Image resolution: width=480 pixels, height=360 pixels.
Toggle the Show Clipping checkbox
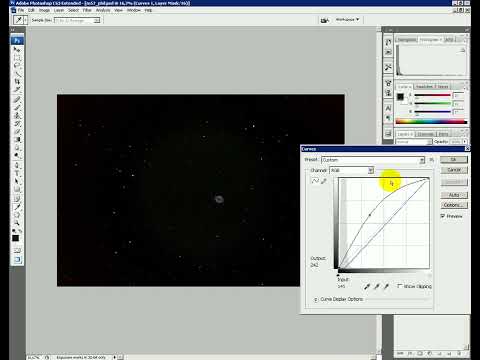point(400,286)
